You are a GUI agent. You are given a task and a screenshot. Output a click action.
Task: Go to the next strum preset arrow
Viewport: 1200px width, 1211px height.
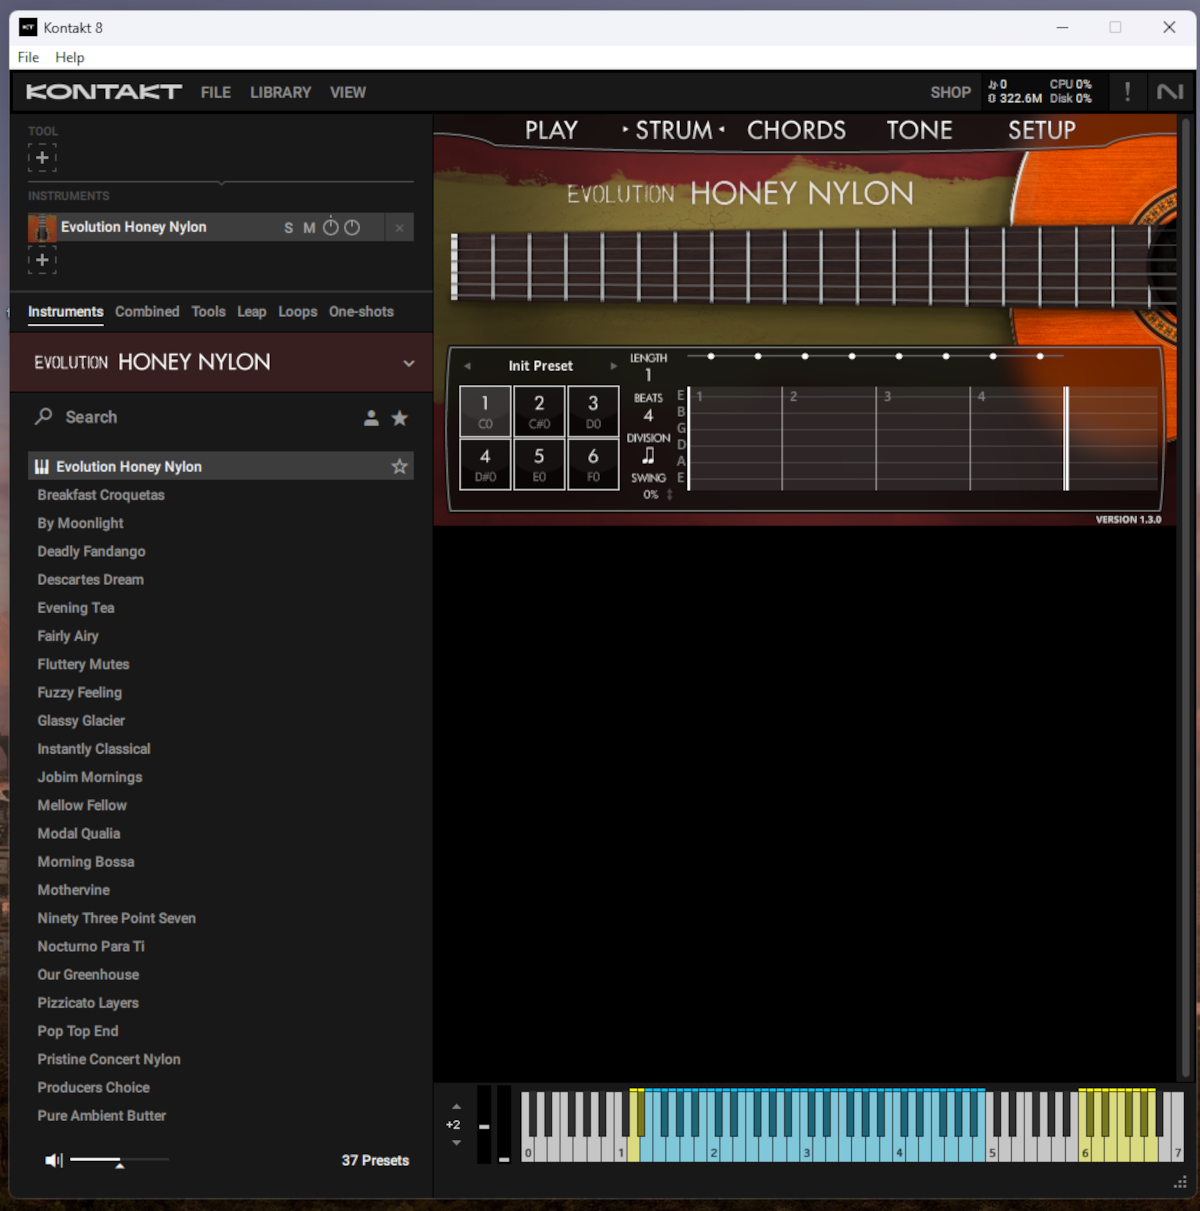tap(613, 366)
